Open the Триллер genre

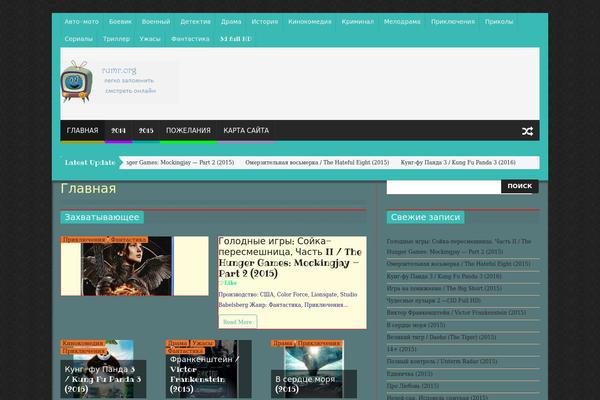116,39
